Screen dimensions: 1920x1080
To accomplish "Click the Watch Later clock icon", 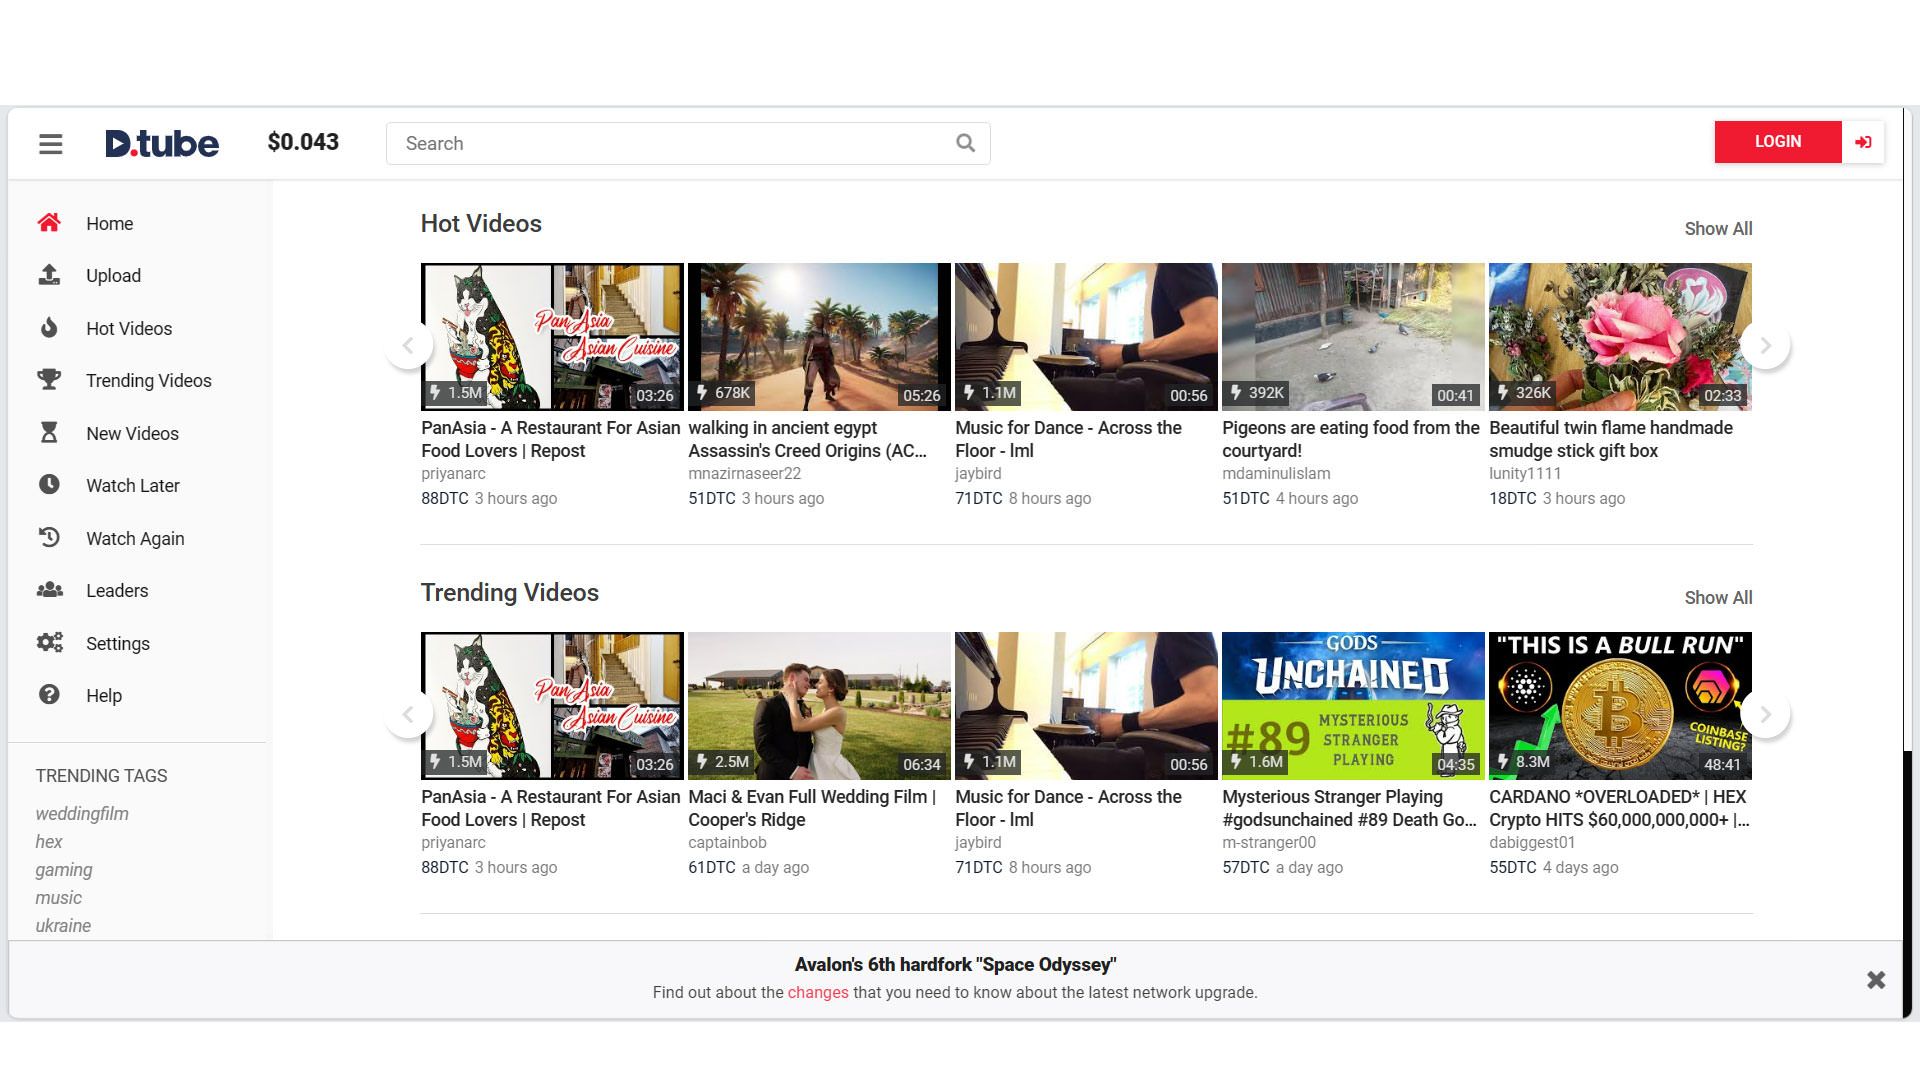I will point(49,486).
